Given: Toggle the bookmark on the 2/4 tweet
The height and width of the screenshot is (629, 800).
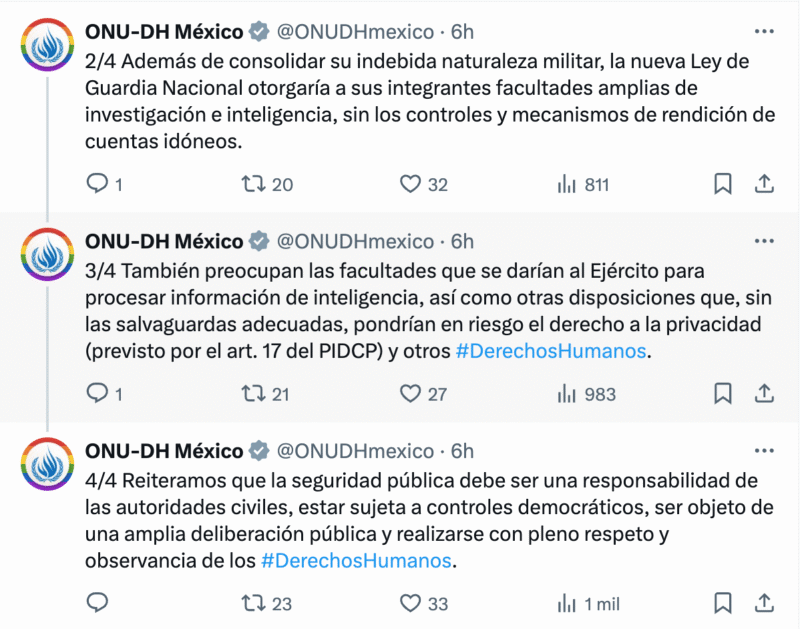Looking at the screenshot, I should coord(721,184).
